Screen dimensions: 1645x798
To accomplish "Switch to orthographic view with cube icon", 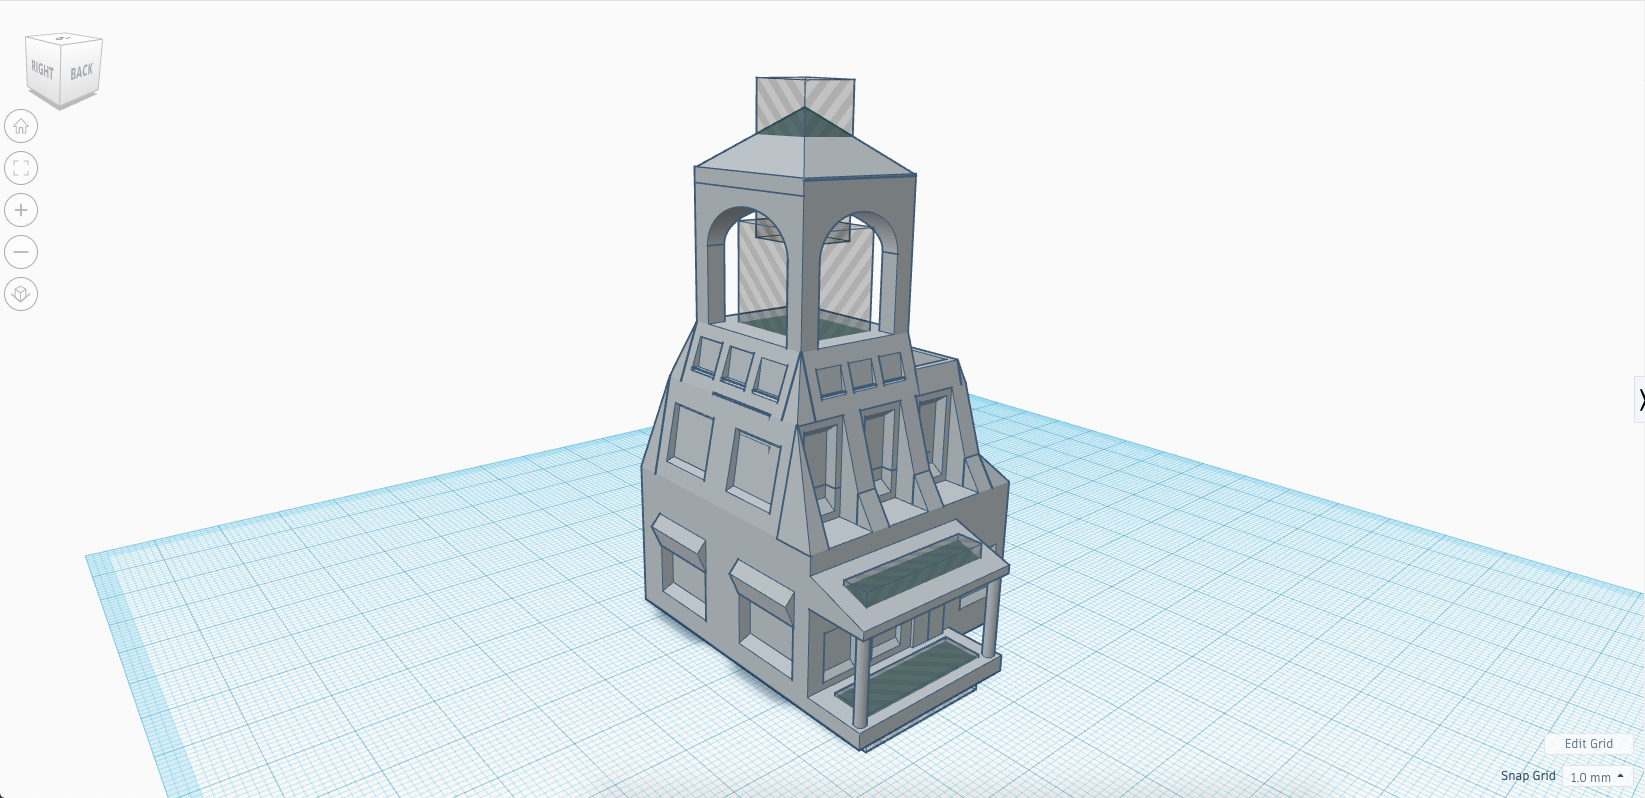I will pos(21,294).
